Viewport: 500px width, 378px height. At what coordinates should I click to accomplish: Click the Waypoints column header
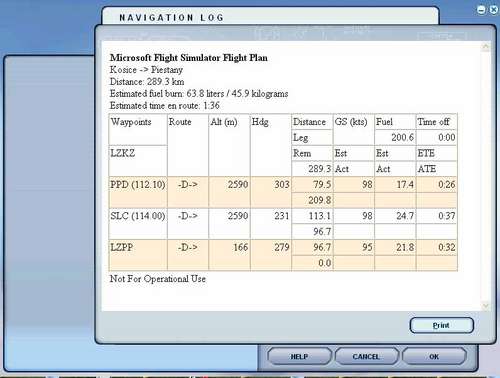click(138, 129)
